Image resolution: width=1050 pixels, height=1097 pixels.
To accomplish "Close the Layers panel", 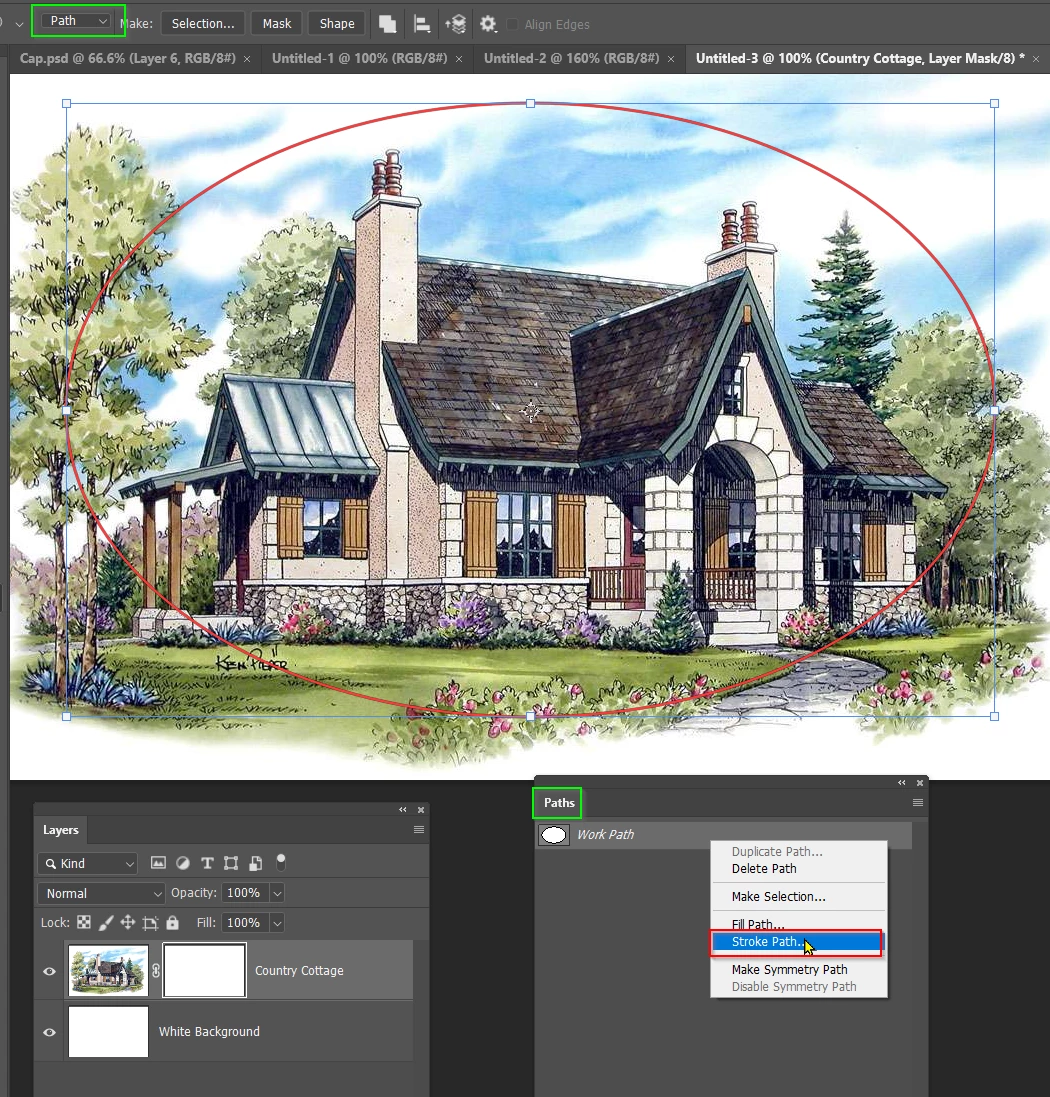I will coord(421,809).
